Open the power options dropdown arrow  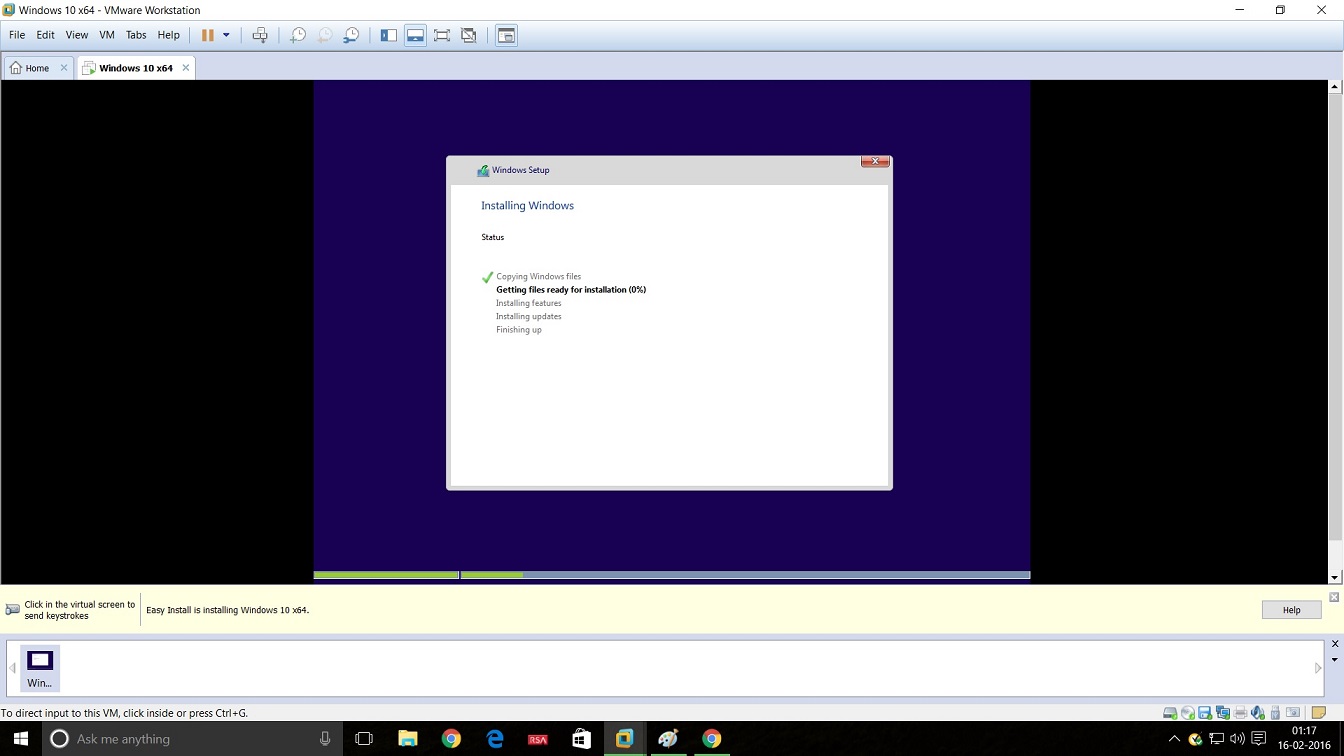pos(226,35)
